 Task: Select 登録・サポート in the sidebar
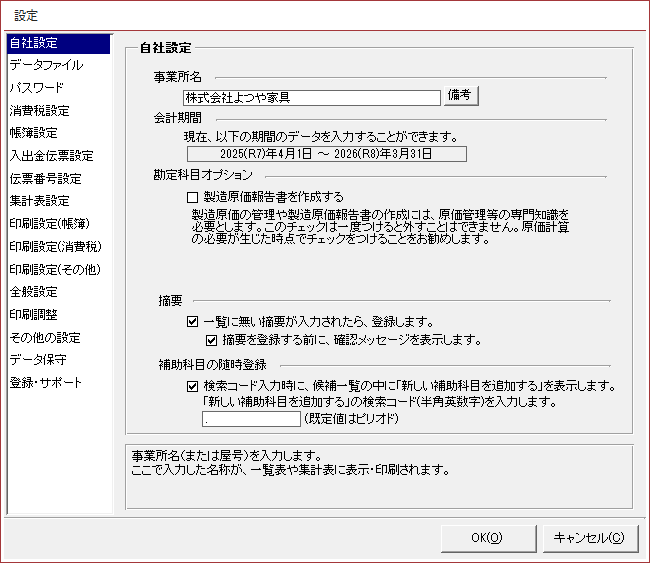[x=46, y=383]
